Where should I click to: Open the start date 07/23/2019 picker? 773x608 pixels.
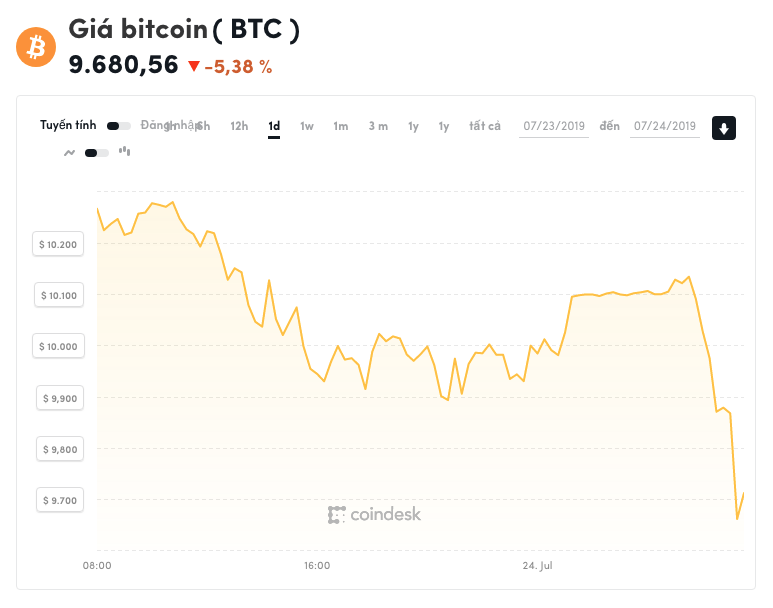click(554, 126)
